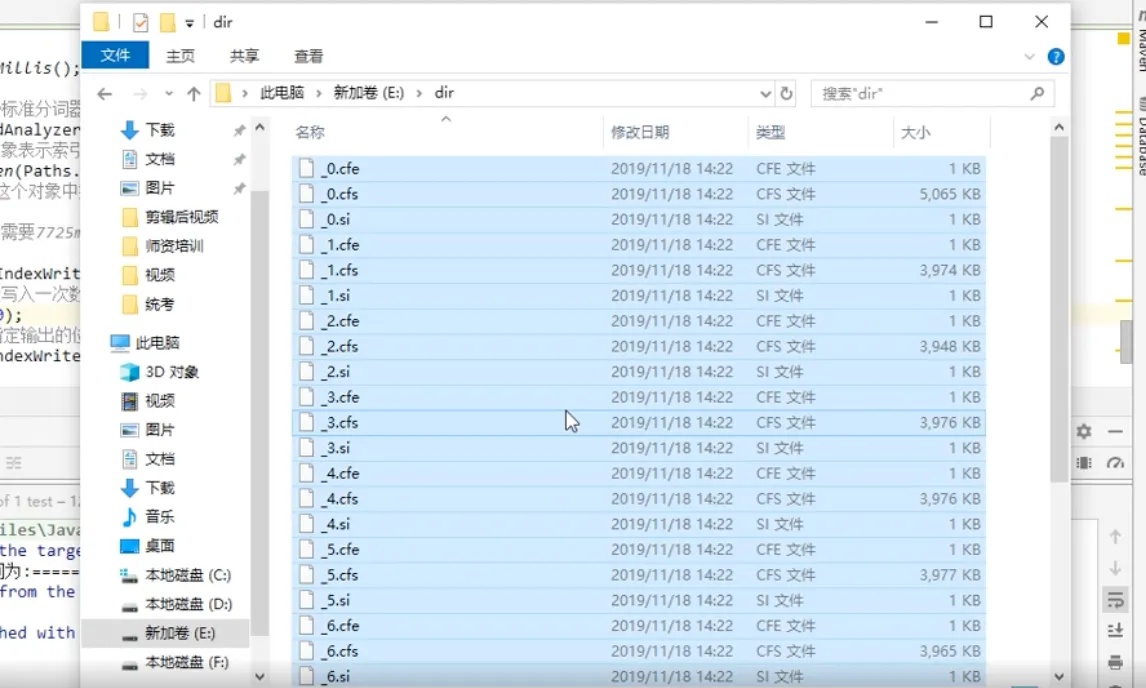Open the 剪辑后视频 folder
The width and height of the screenshot is (1146, 688).
[x=181, y=217]
